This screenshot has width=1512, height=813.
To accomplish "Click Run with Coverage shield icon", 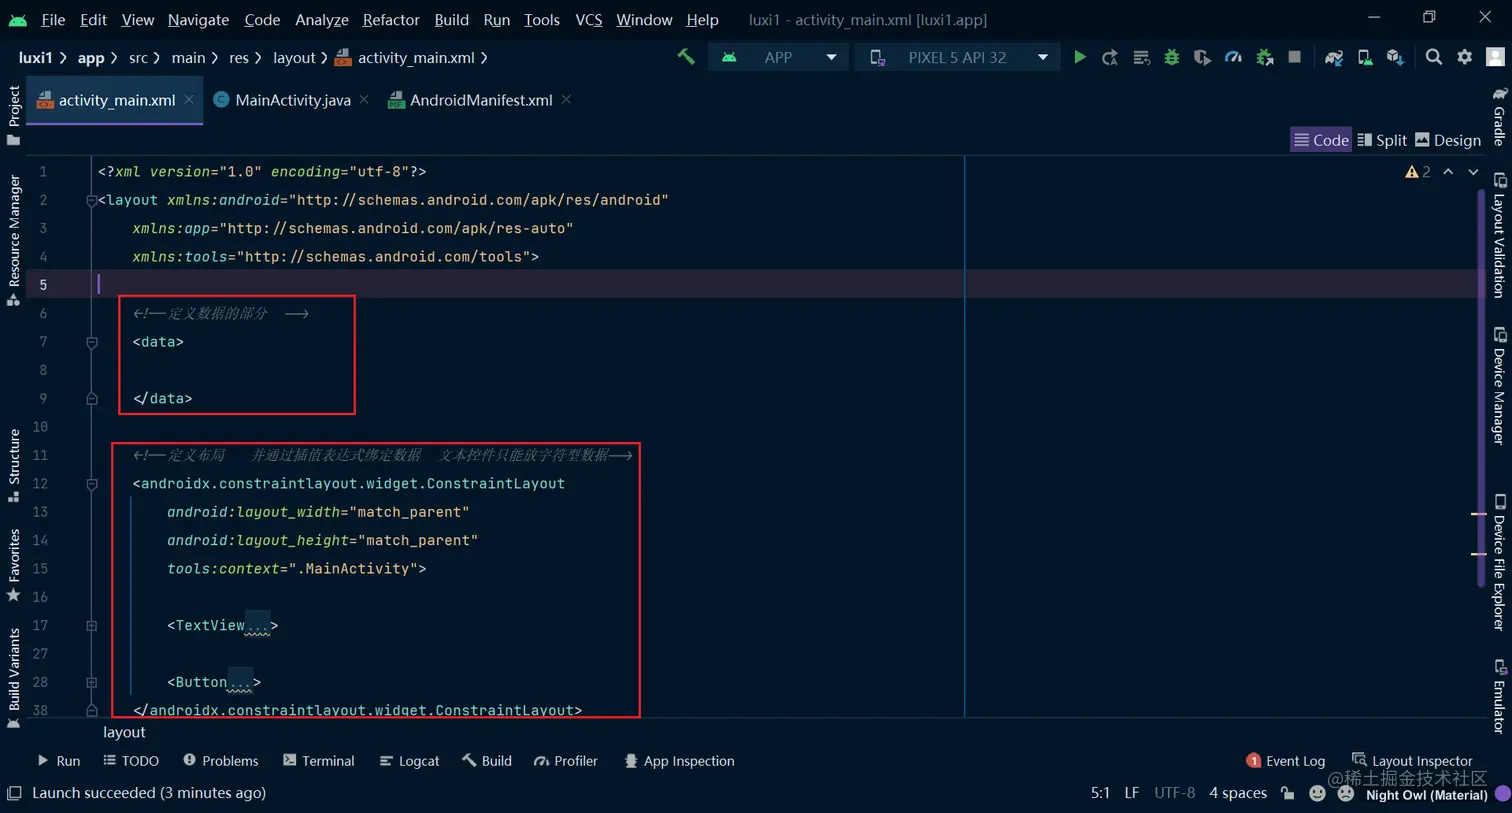I will tap(1202, 57).
